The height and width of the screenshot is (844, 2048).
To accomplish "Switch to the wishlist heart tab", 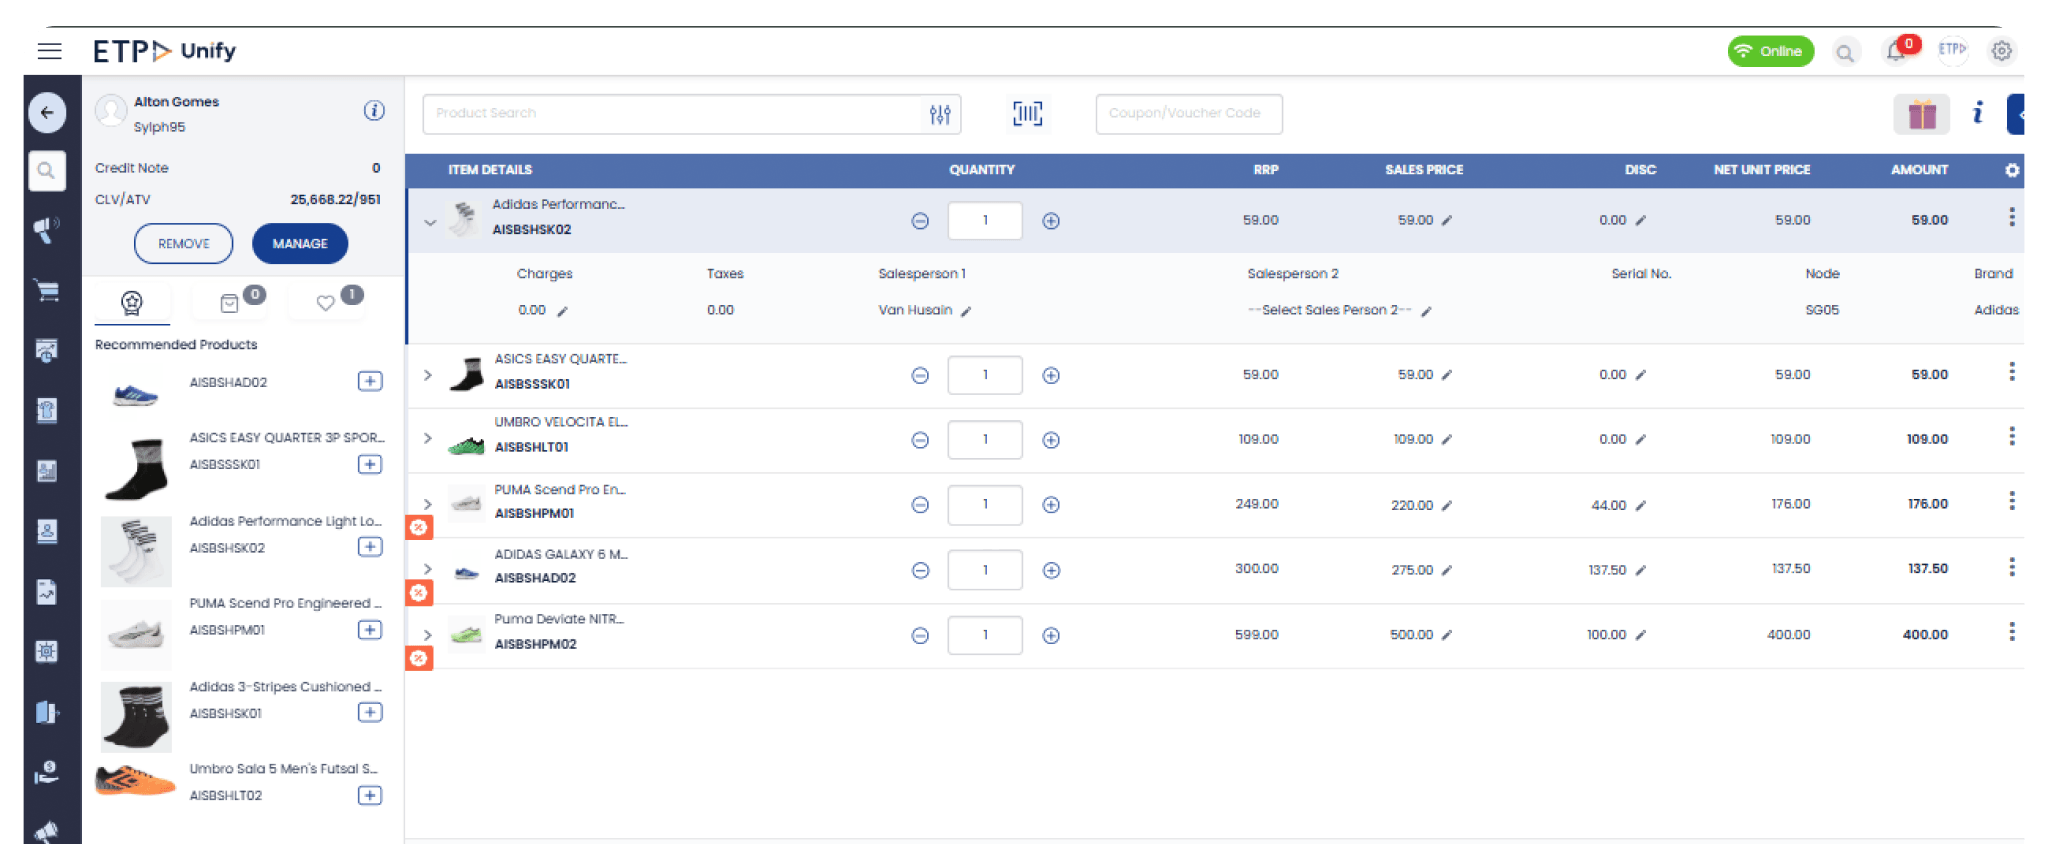I will [326, 303].
